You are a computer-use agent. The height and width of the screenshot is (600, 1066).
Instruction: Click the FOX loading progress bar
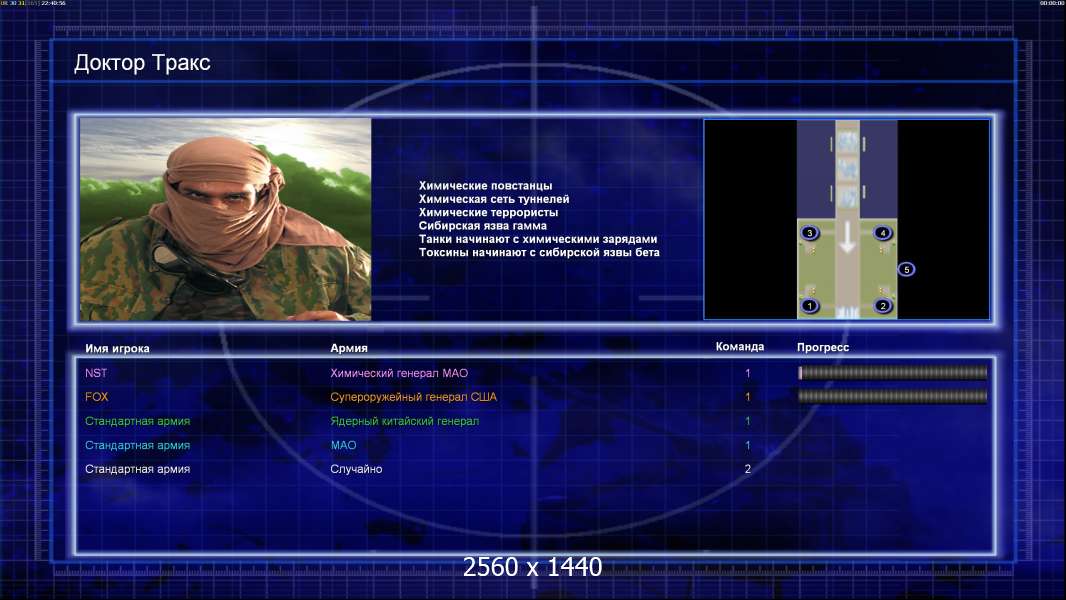(893, 396)
